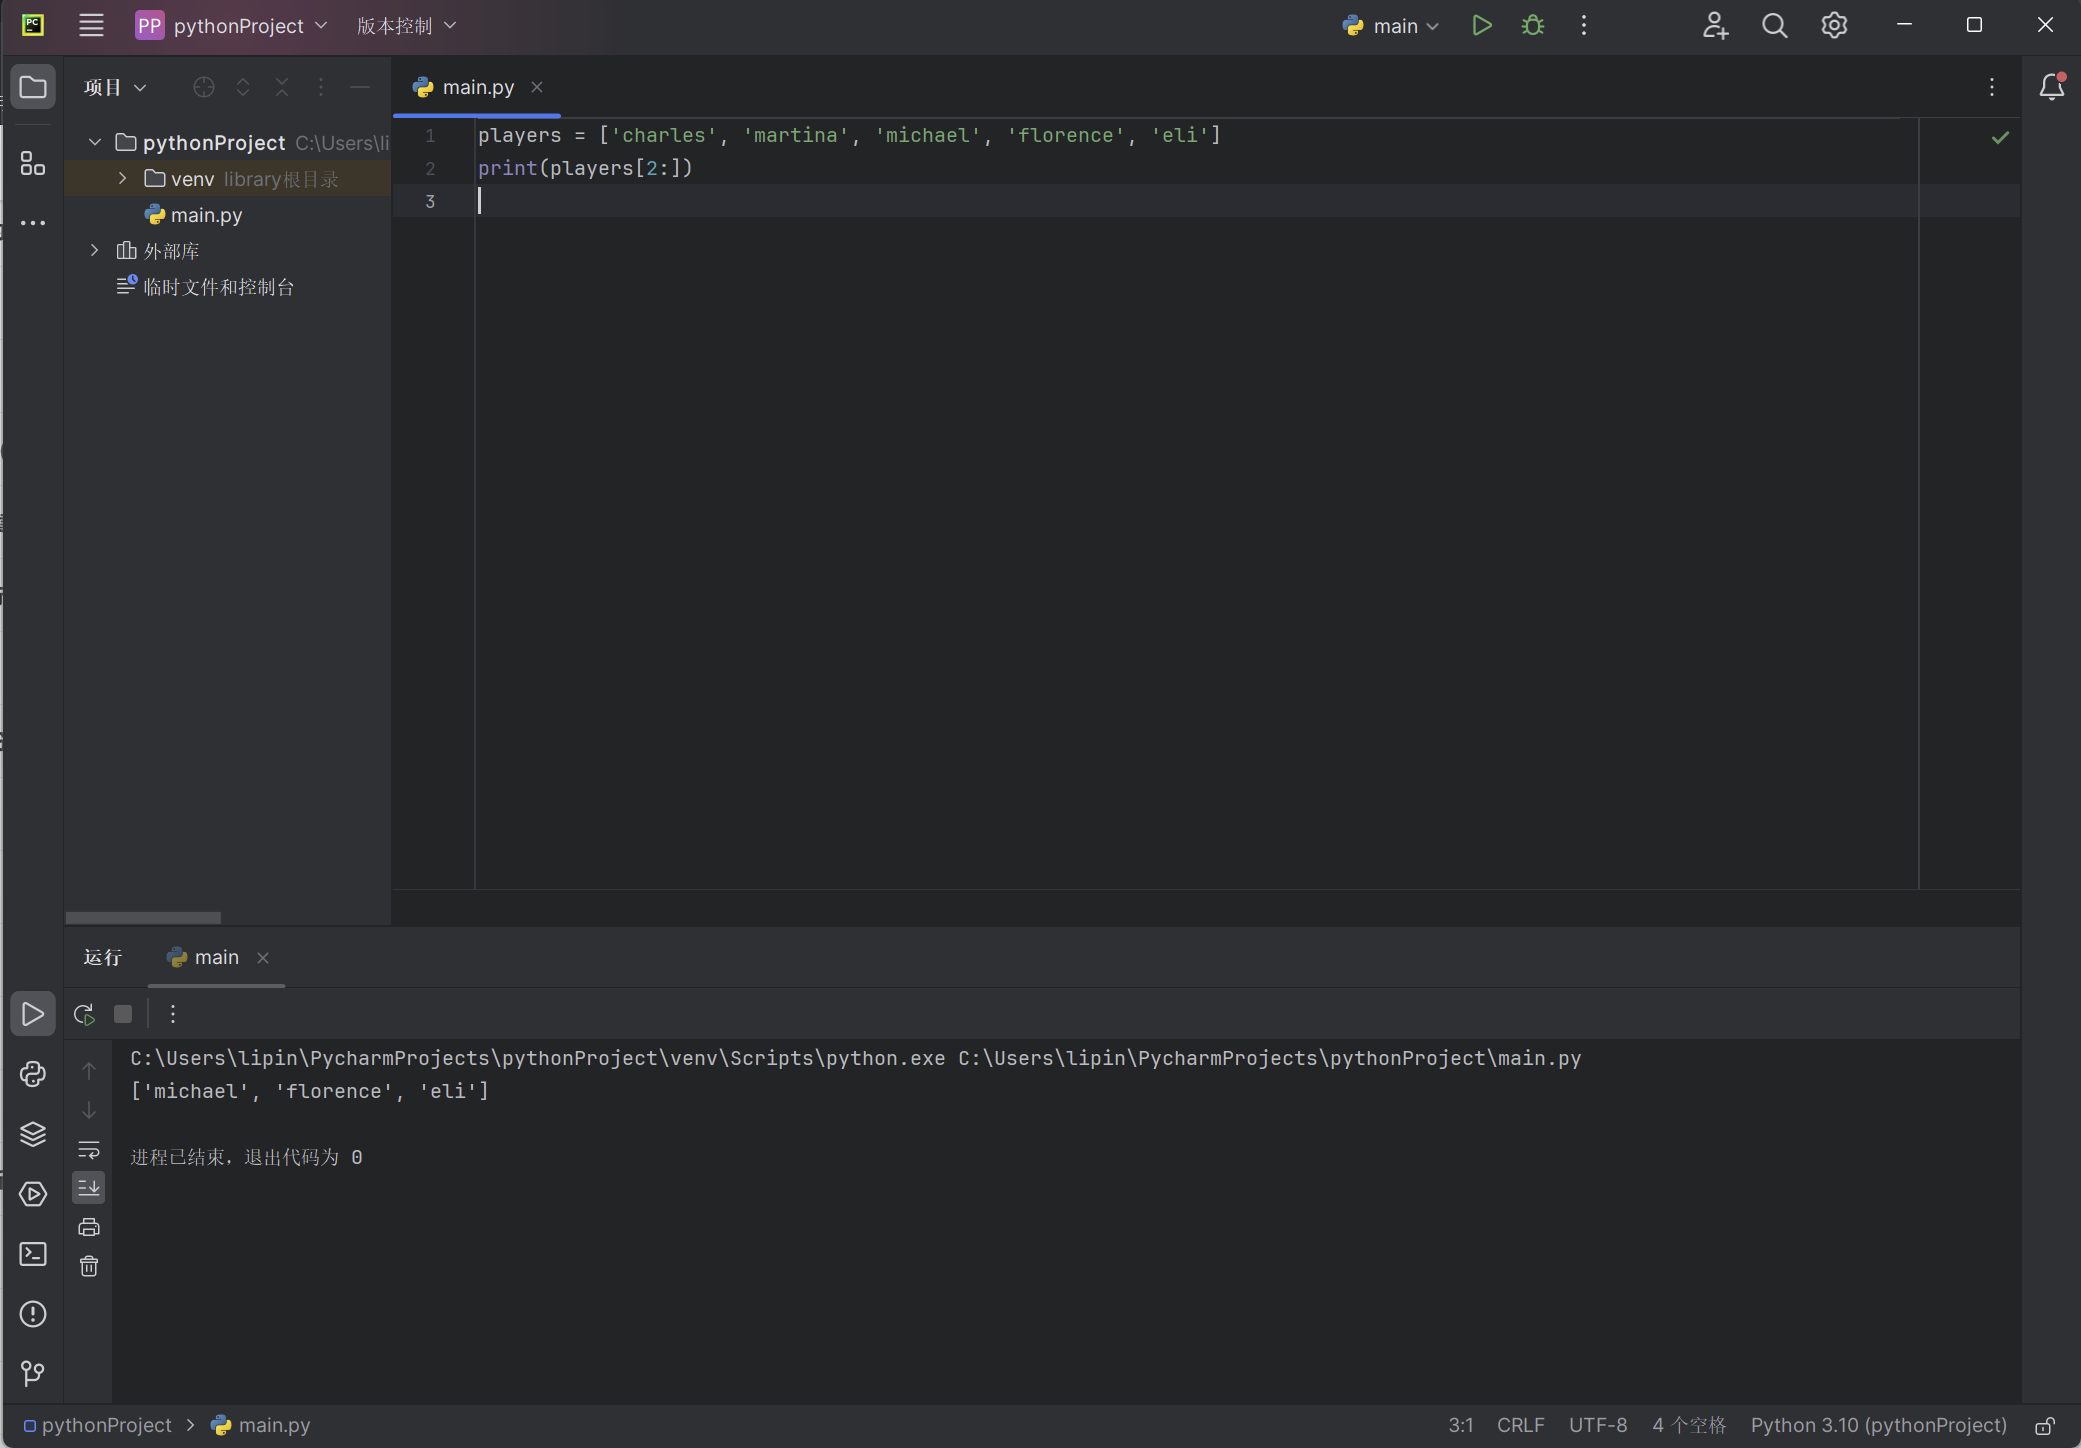The height and width of the screenshot is (1448, 2081).
Task: Rerun main in run panel
Action: pos(84,1015)
